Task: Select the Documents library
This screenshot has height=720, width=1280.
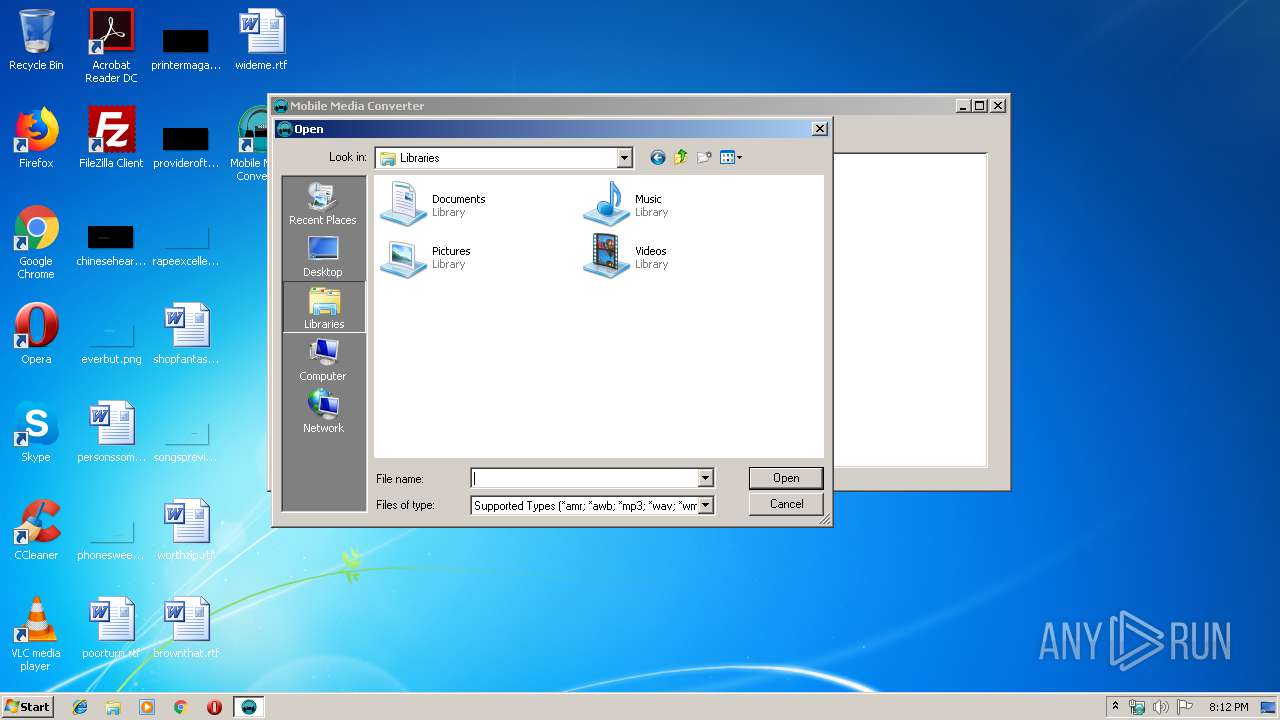Action: (x=434, y=204)
